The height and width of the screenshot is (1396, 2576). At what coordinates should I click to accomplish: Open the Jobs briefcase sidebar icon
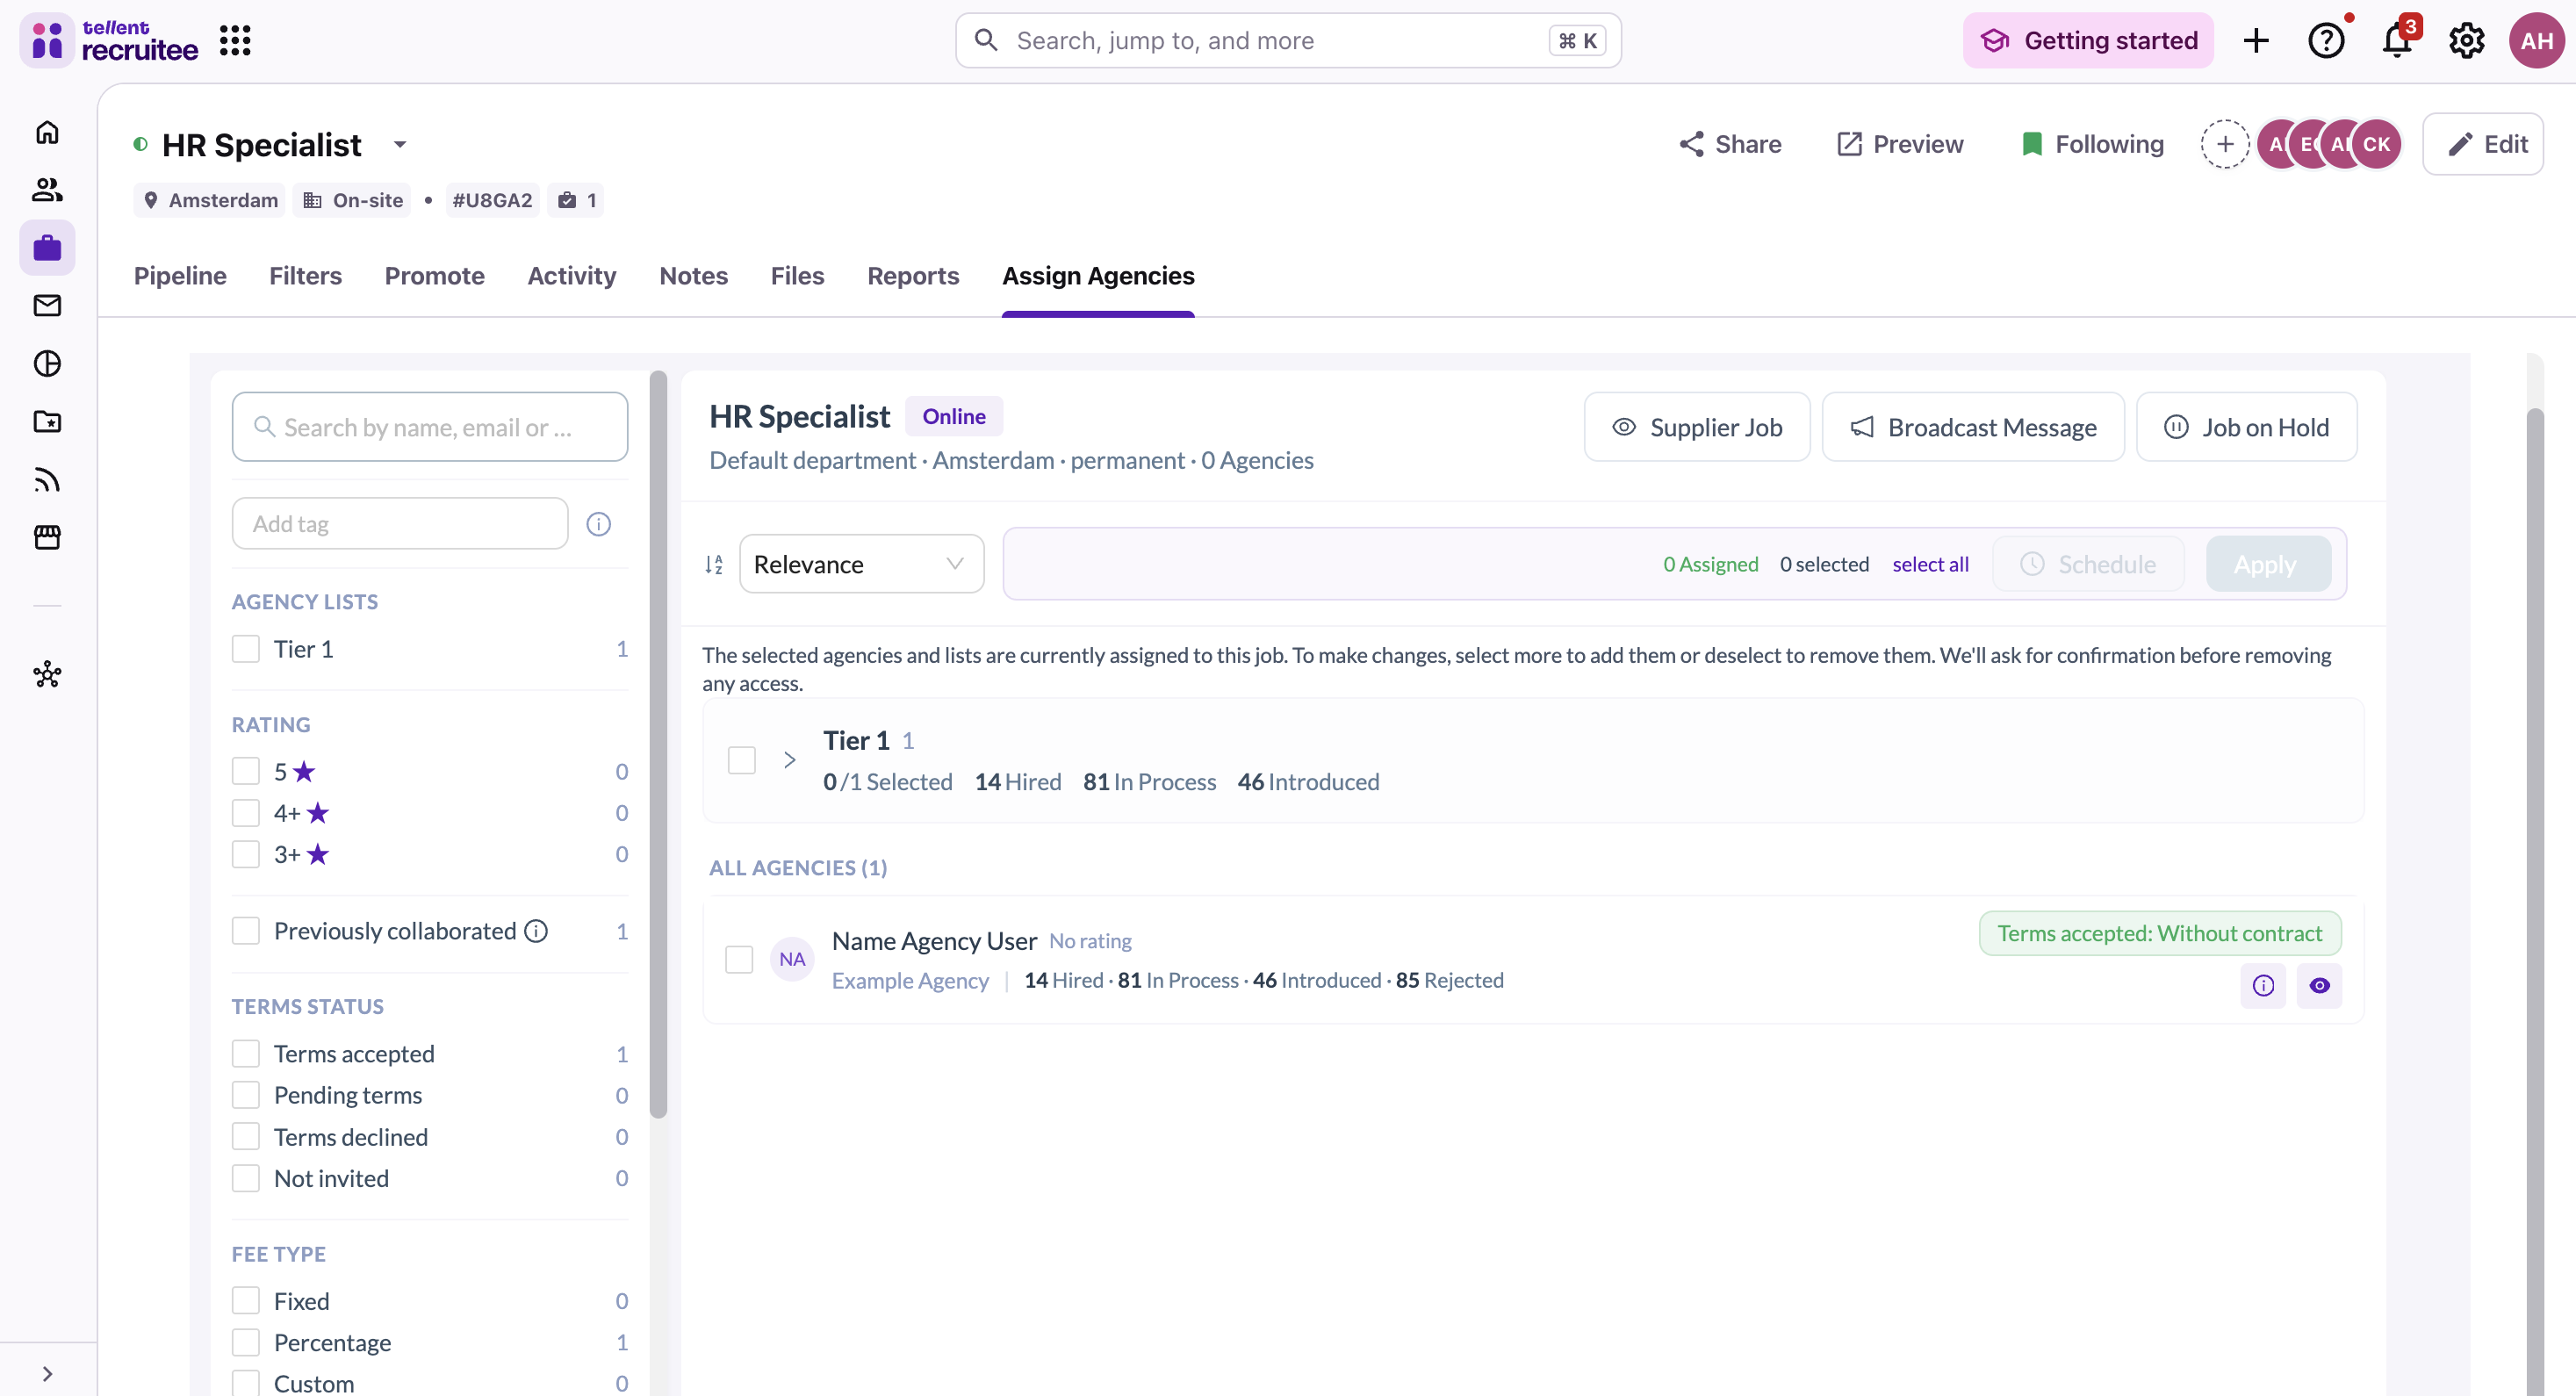click(x=47, y=248)
